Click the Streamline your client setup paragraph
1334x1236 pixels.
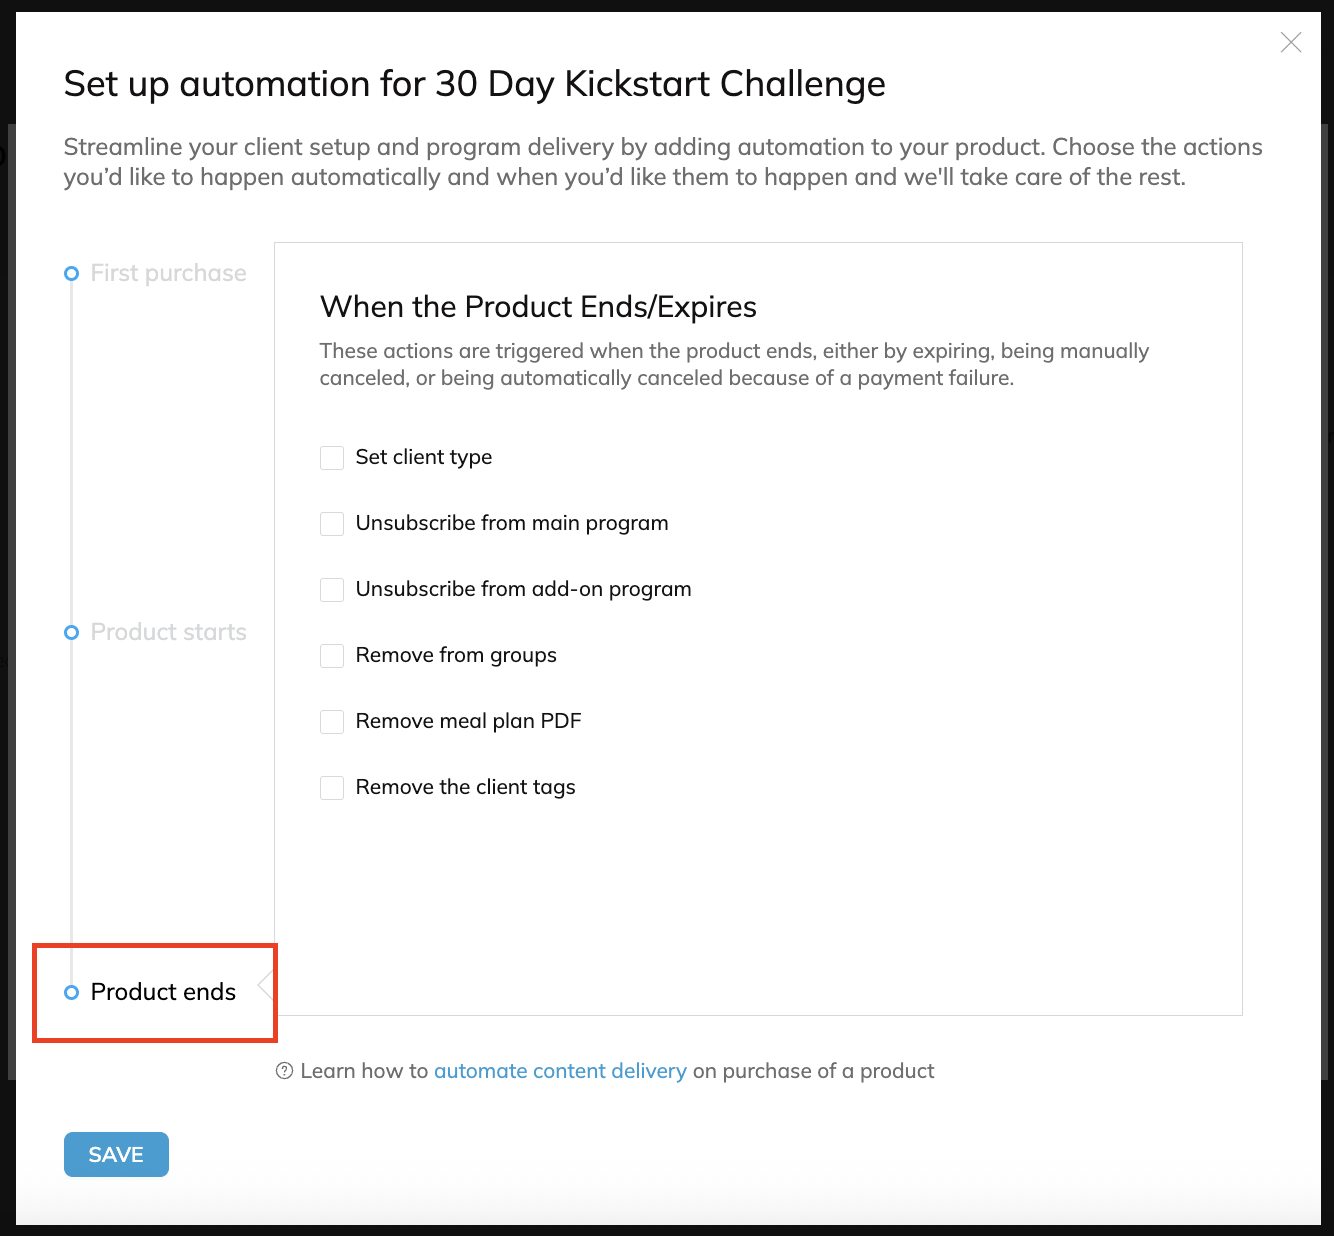[x=662, y=162]
